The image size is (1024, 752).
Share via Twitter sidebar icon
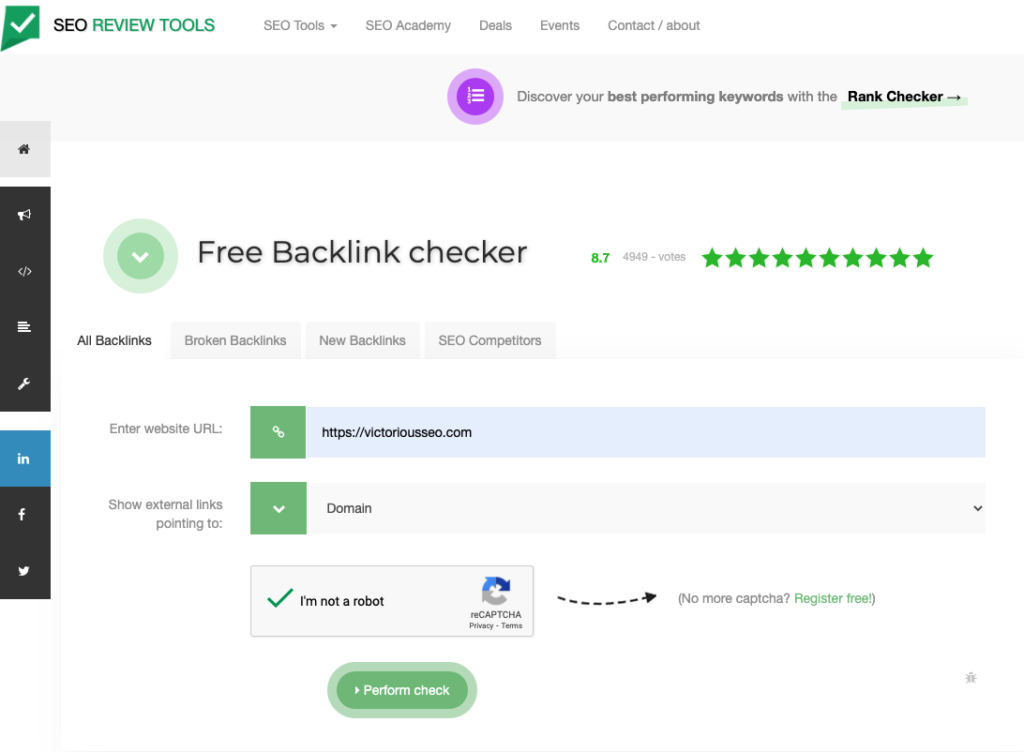[x=24, y=571]
